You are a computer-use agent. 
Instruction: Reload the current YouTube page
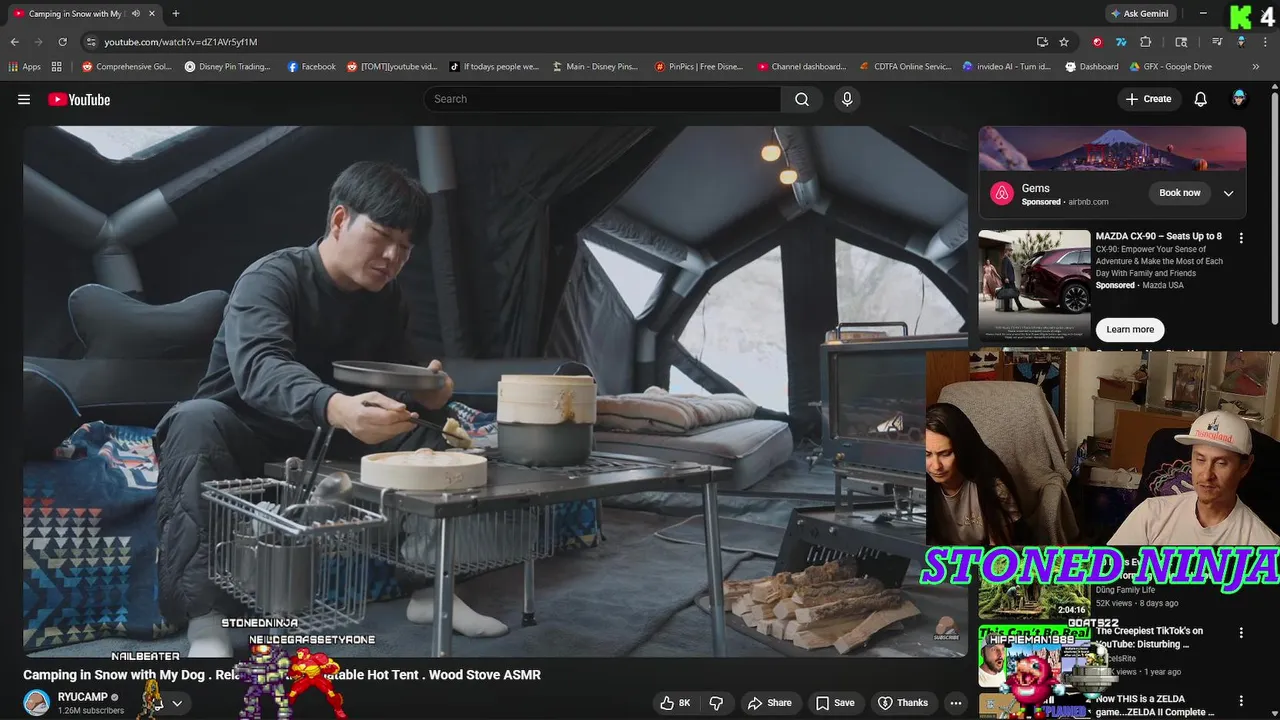tap(62, 42)
